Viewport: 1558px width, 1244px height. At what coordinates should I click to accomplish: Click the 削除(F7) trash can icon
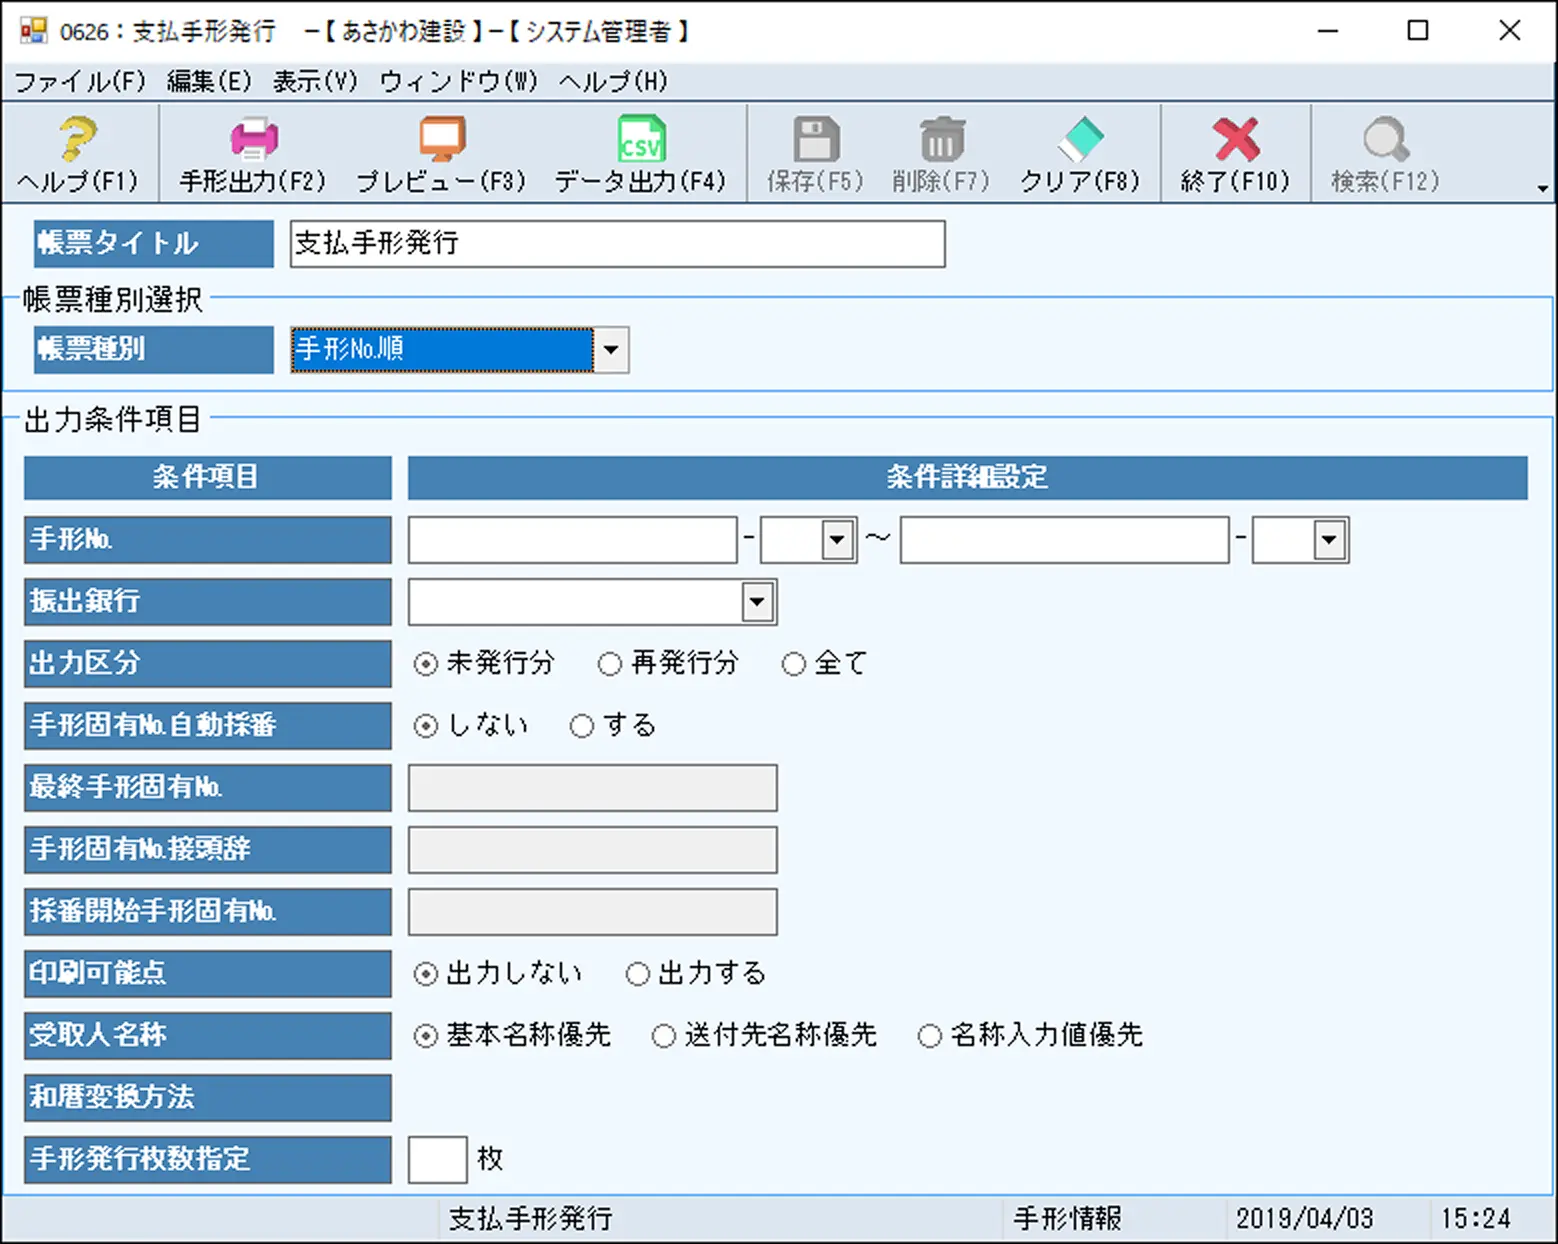click(940, 140)
